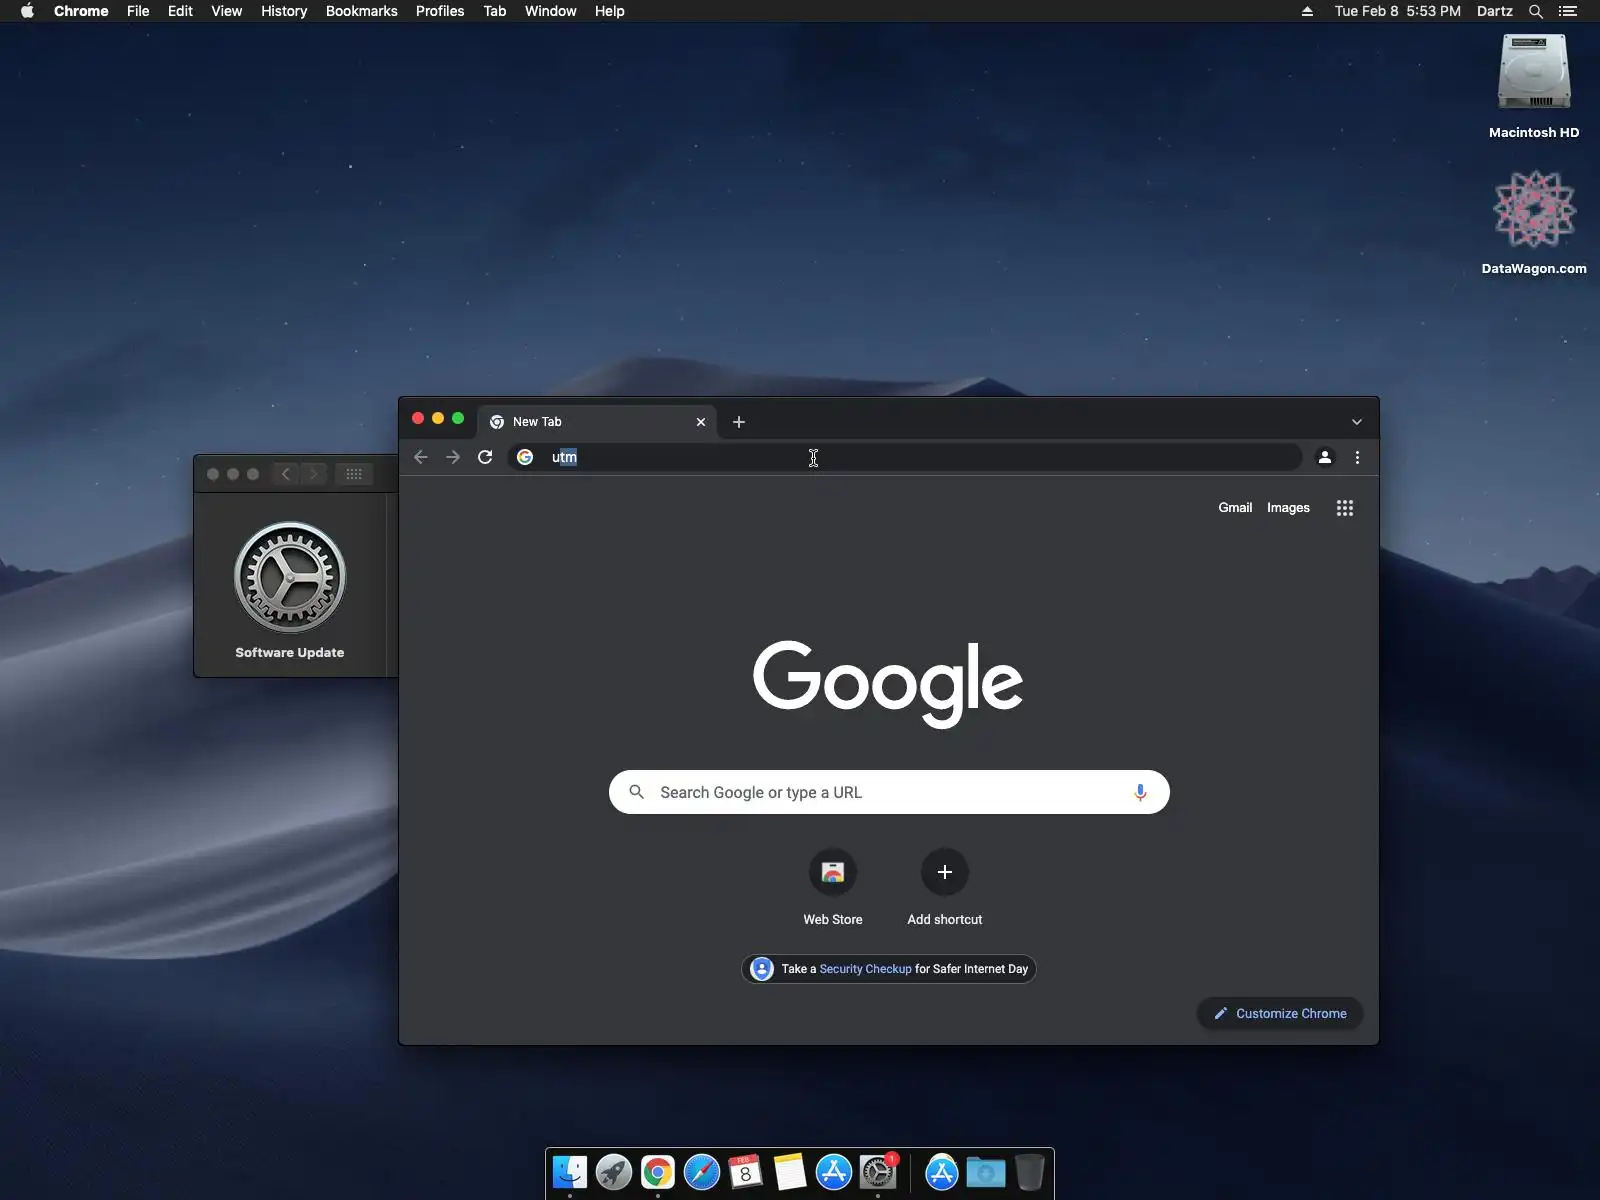Viewport: 1600px width, 1200px height.
Task: Open Safari from the Dock
Action: click(x=702, y=1172)
